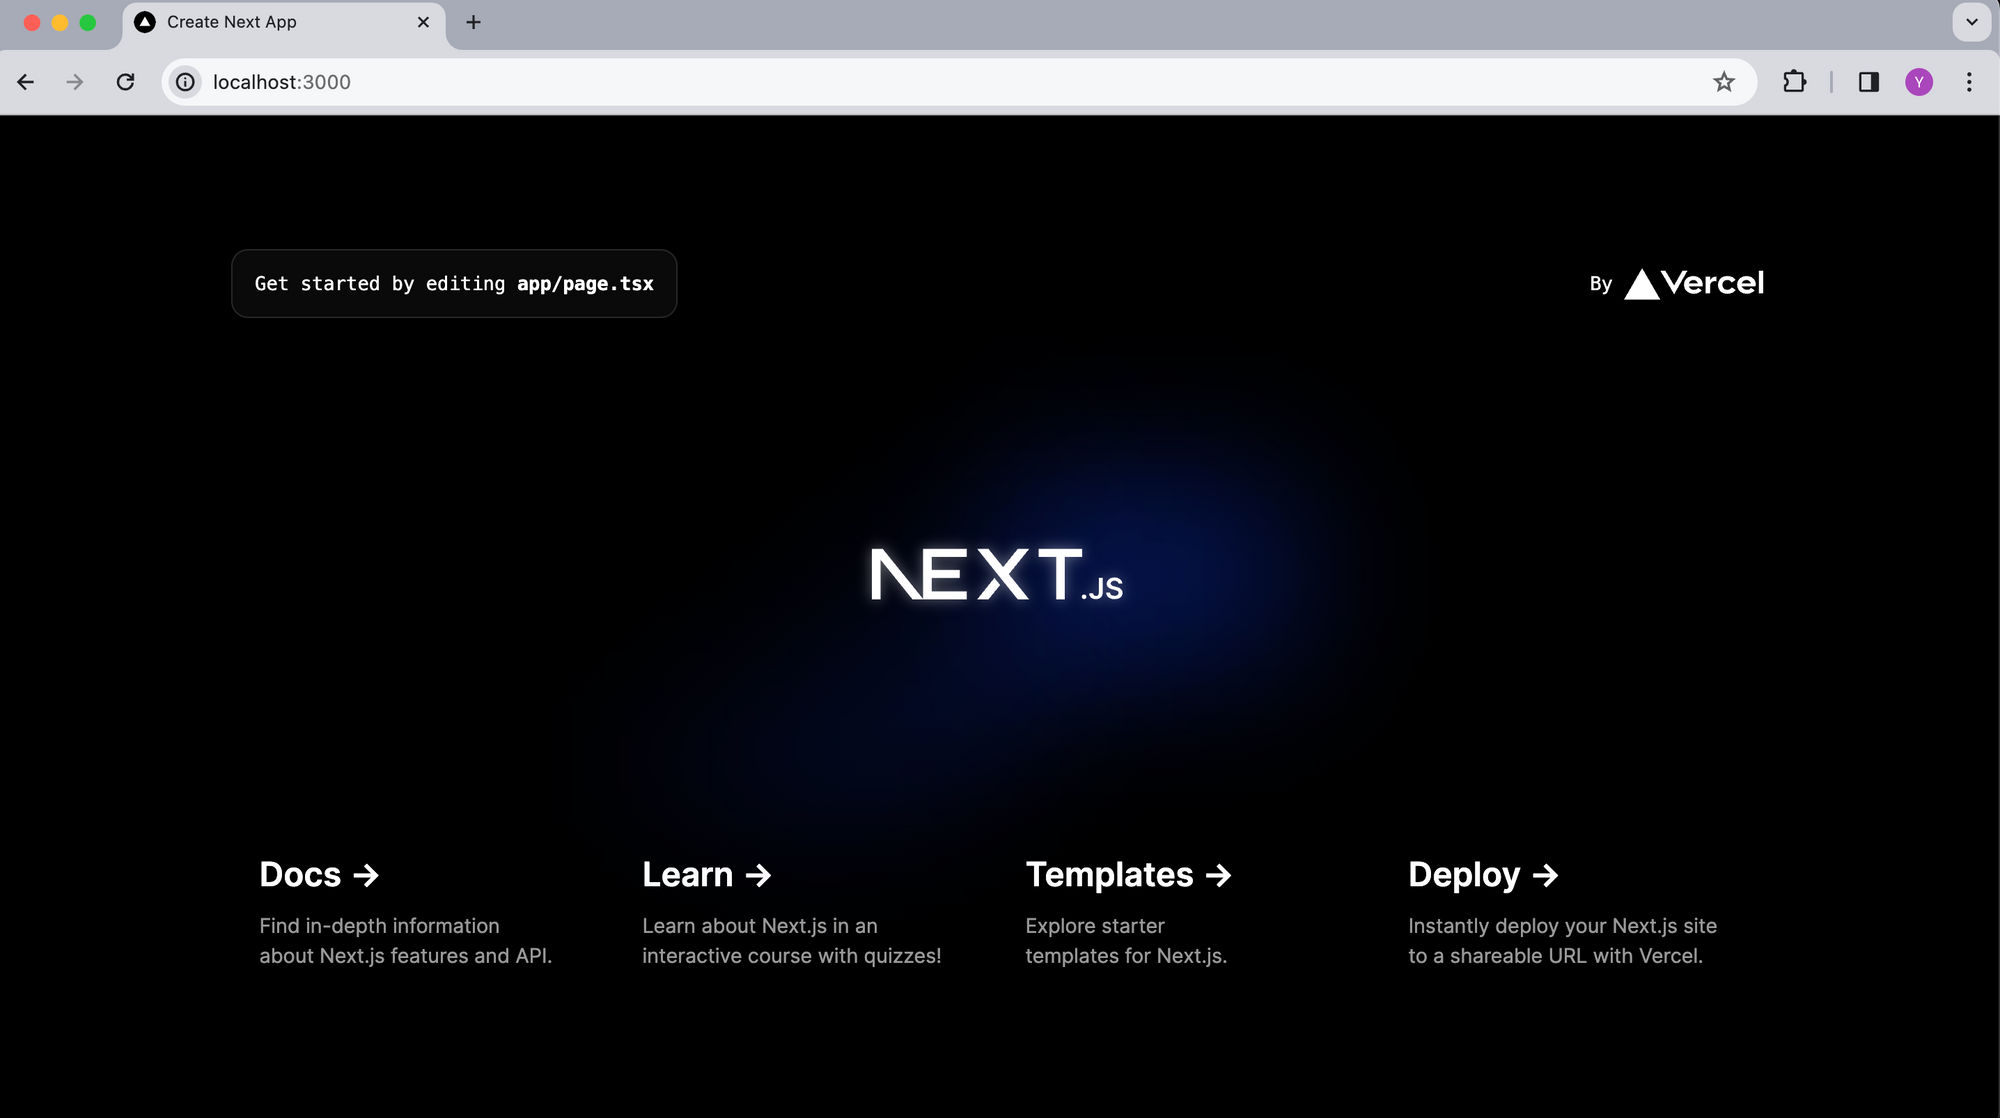The image size is (2000, 1118).
Task: Open new tab with plus button
Action: (x=473, y=22)
